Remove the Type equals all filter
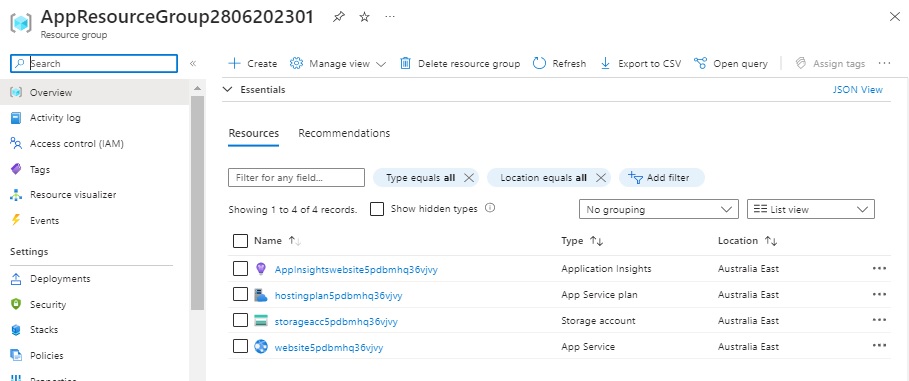The image size is (909, 381). pos(469,178)
